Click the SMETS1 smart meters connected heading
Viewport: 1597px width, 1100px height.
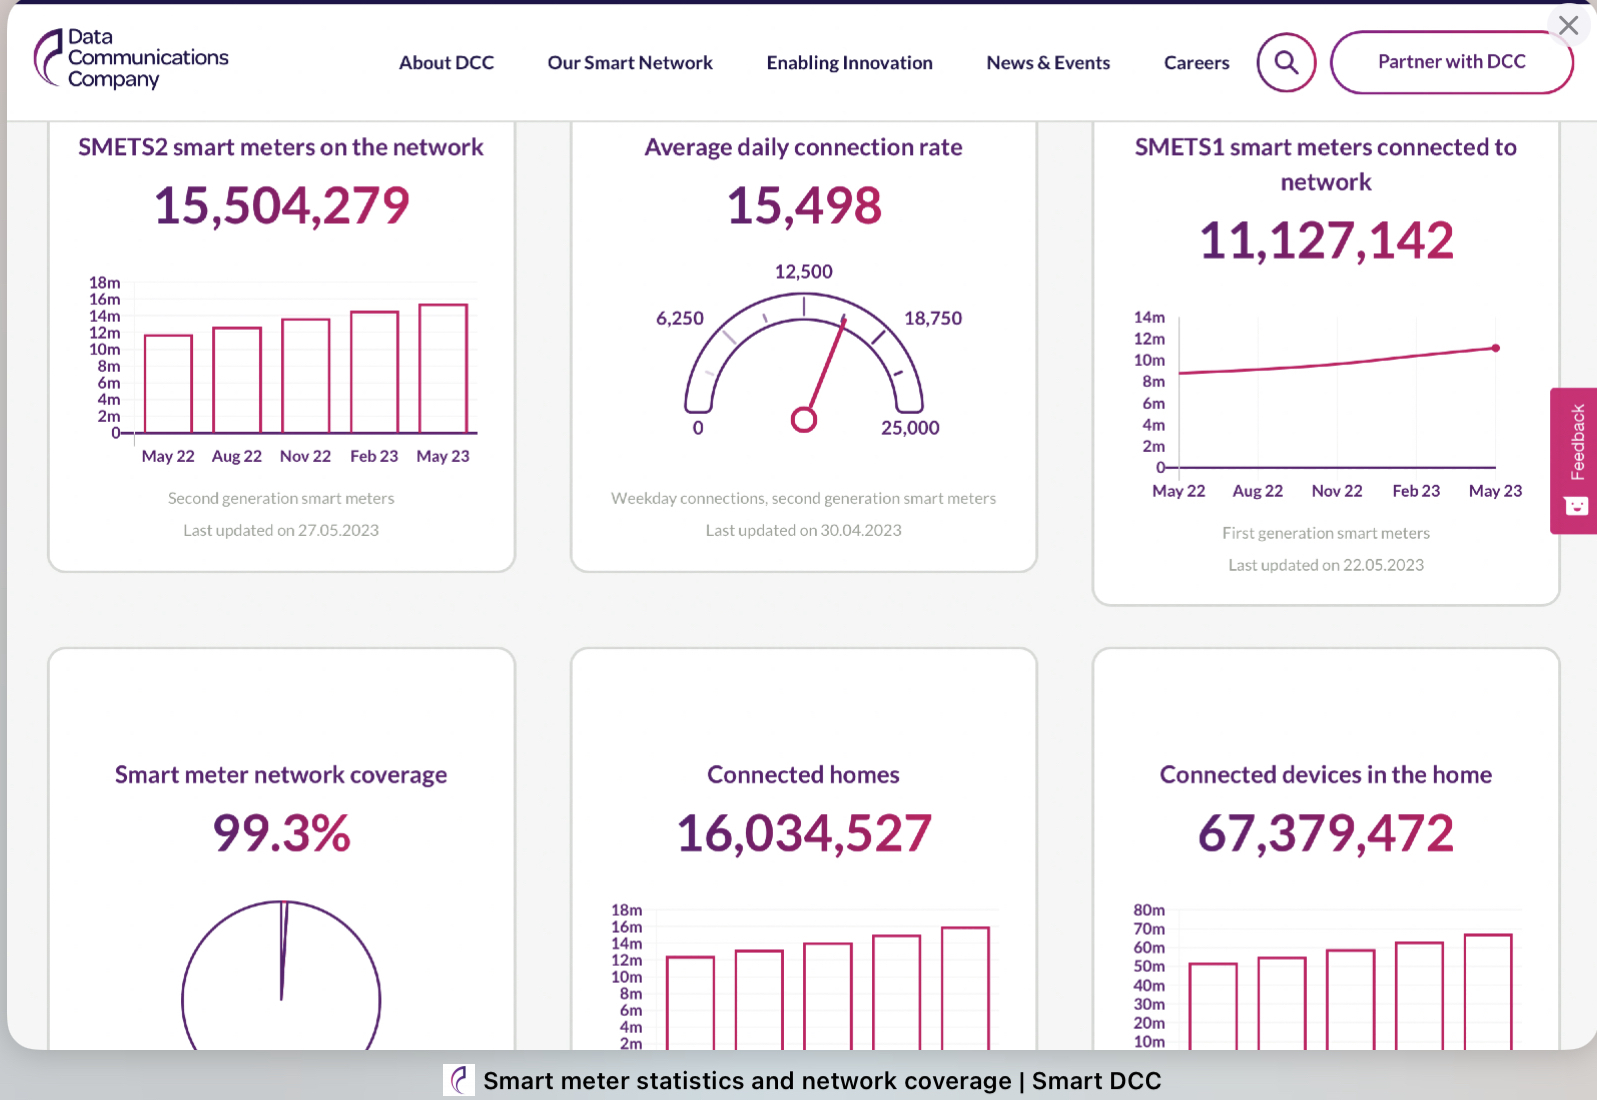(x=1325, y=164)
